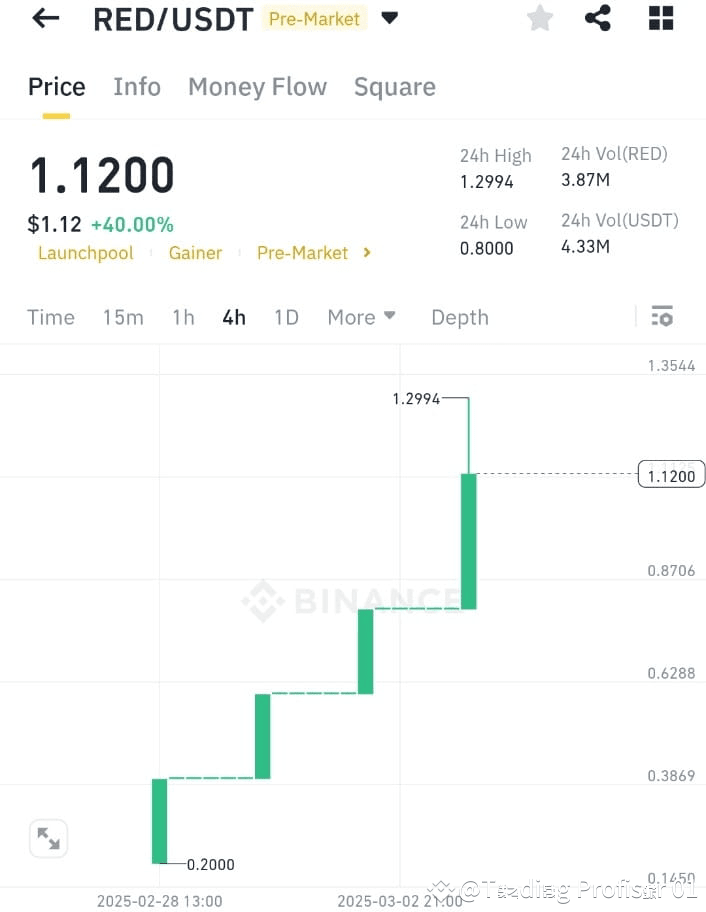The height and width of the screenshot is (912, 706).
Task: Add RED/USDT to favorites via star icon
Action: [540, 17]
